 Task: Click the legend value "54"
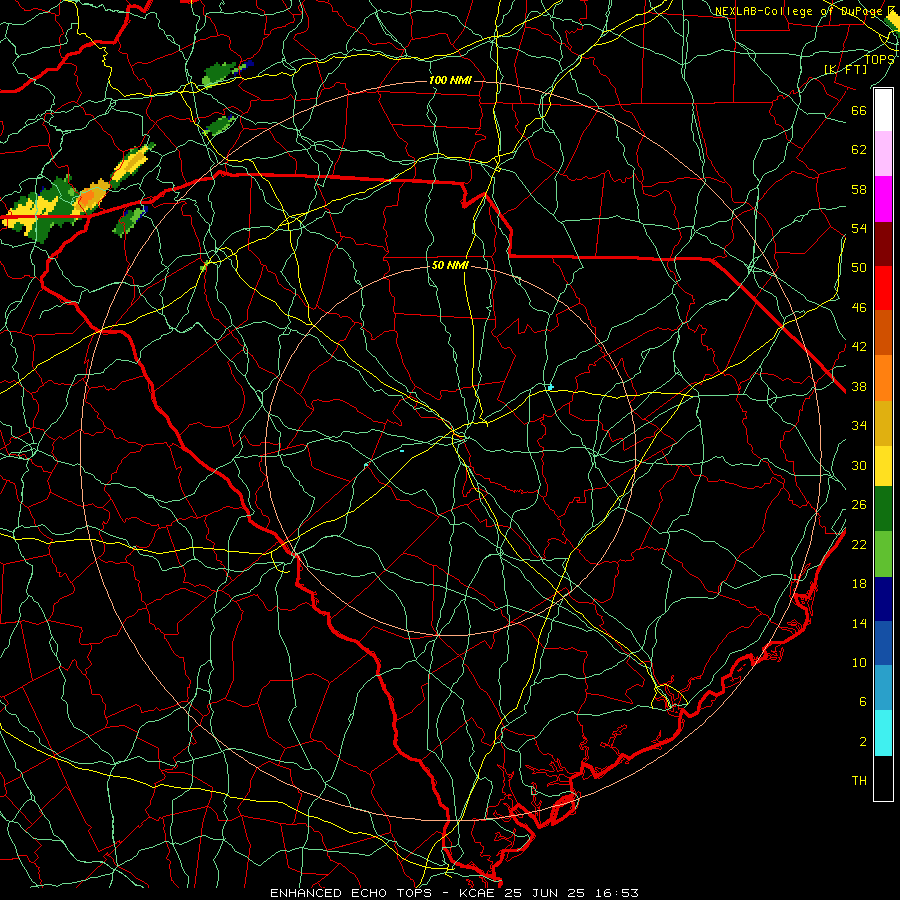coord(859,228)
